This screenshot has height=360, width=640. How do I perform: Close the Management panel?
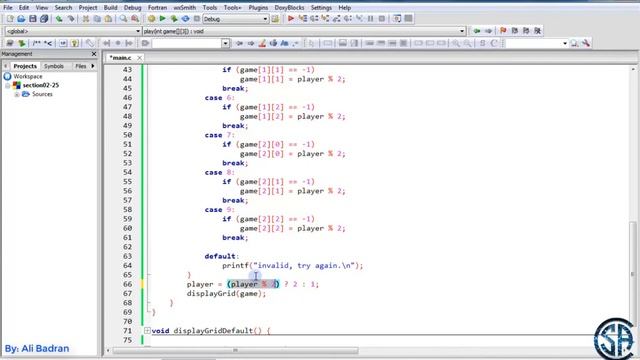coord(94,54)
